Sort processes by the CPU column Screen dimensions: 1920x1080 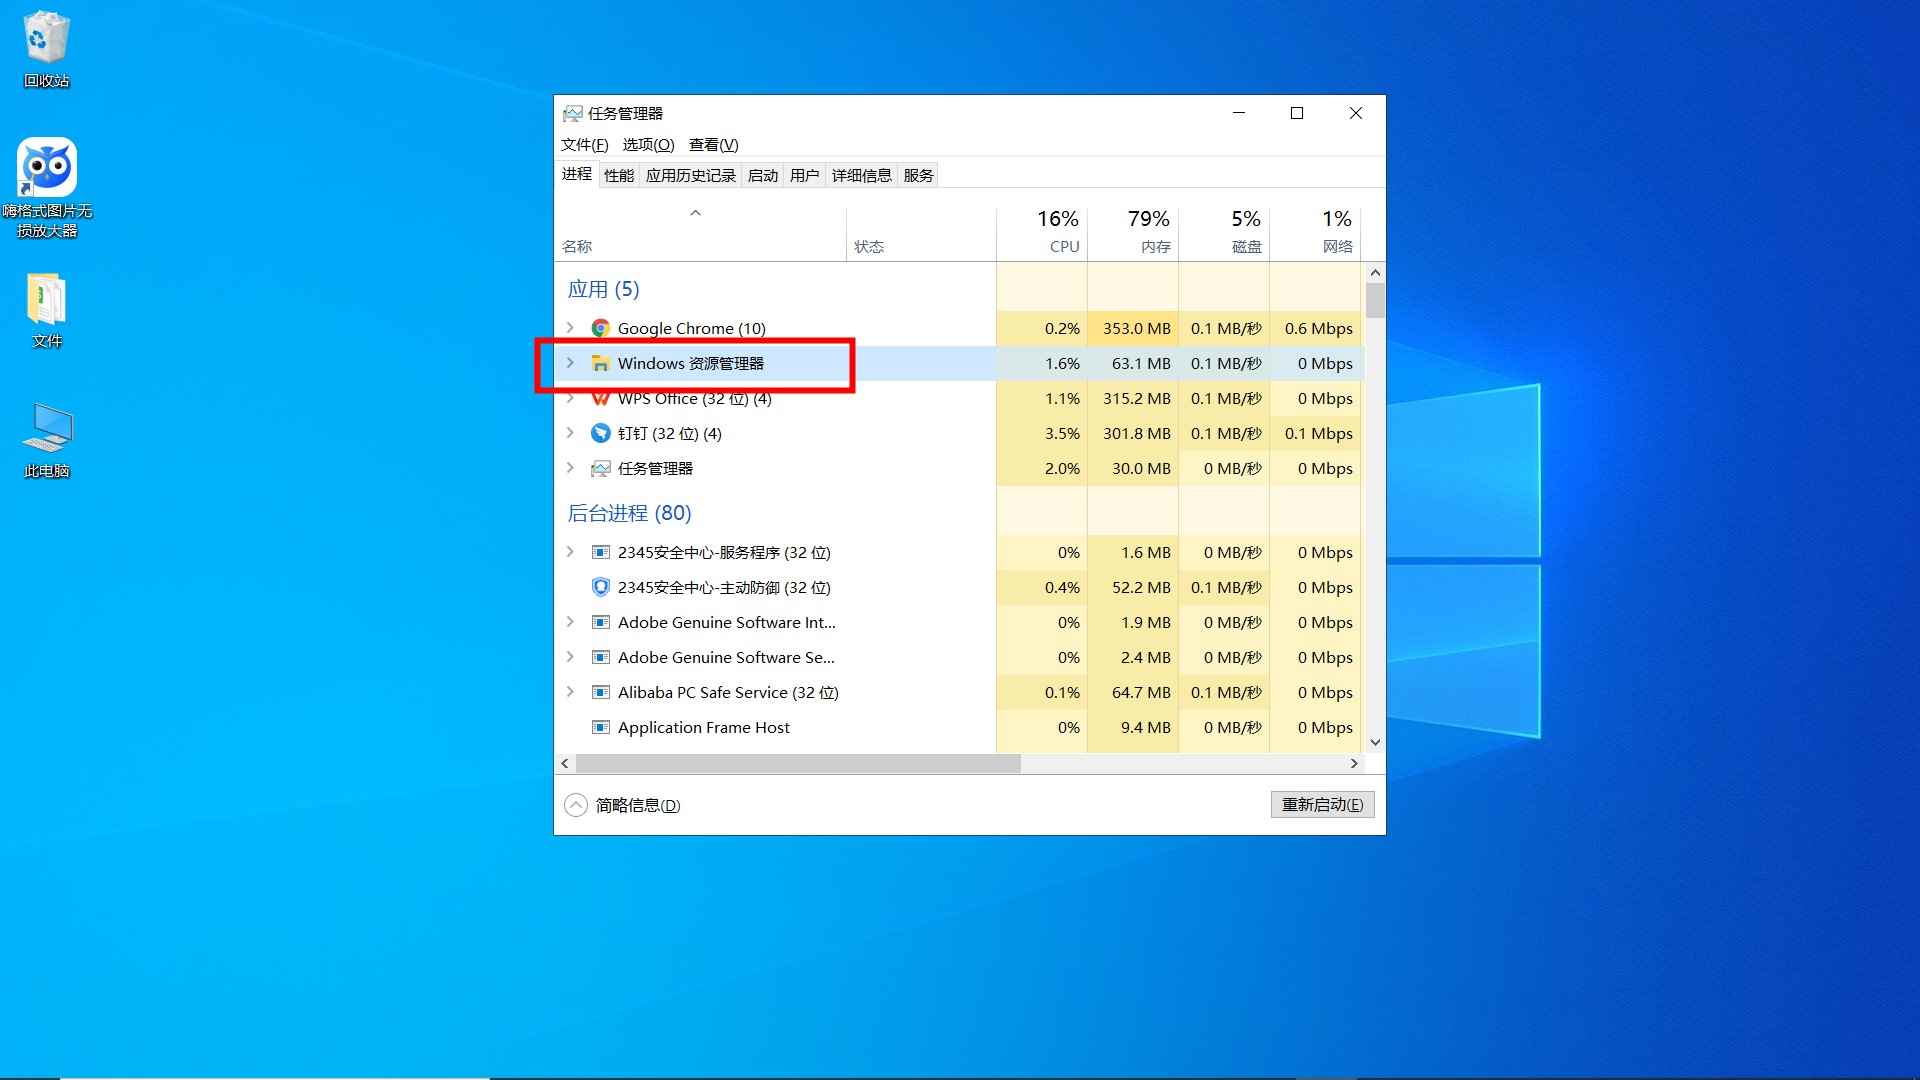coord(1042,233)
